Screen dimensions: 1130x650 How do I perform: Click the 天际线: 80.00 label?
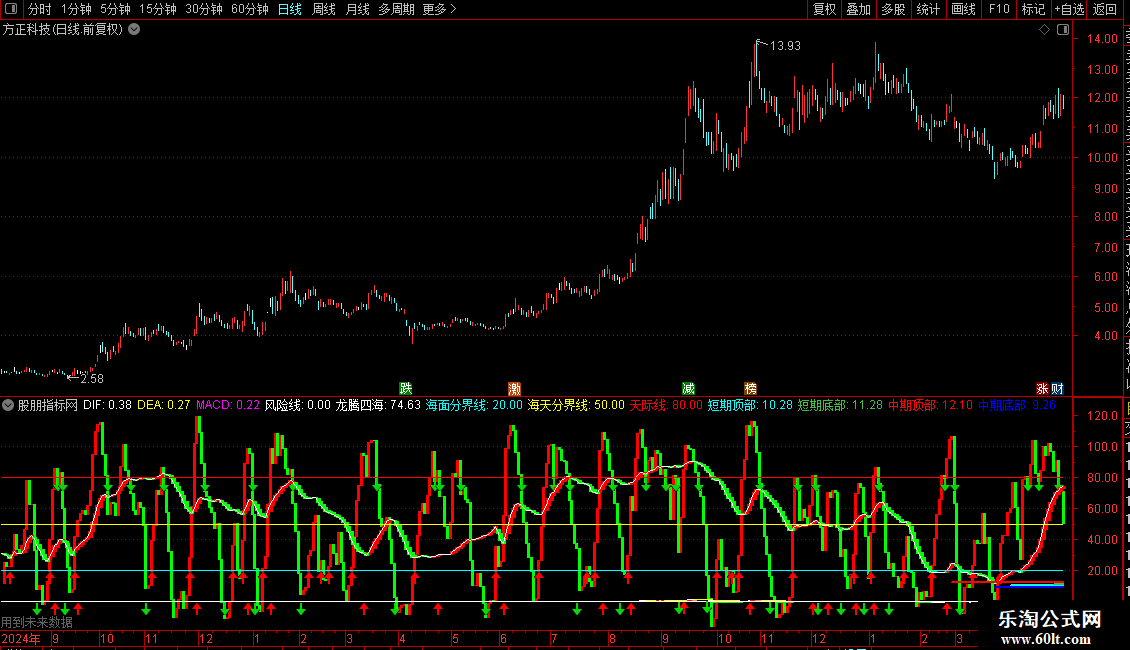(x=666, y=405)
